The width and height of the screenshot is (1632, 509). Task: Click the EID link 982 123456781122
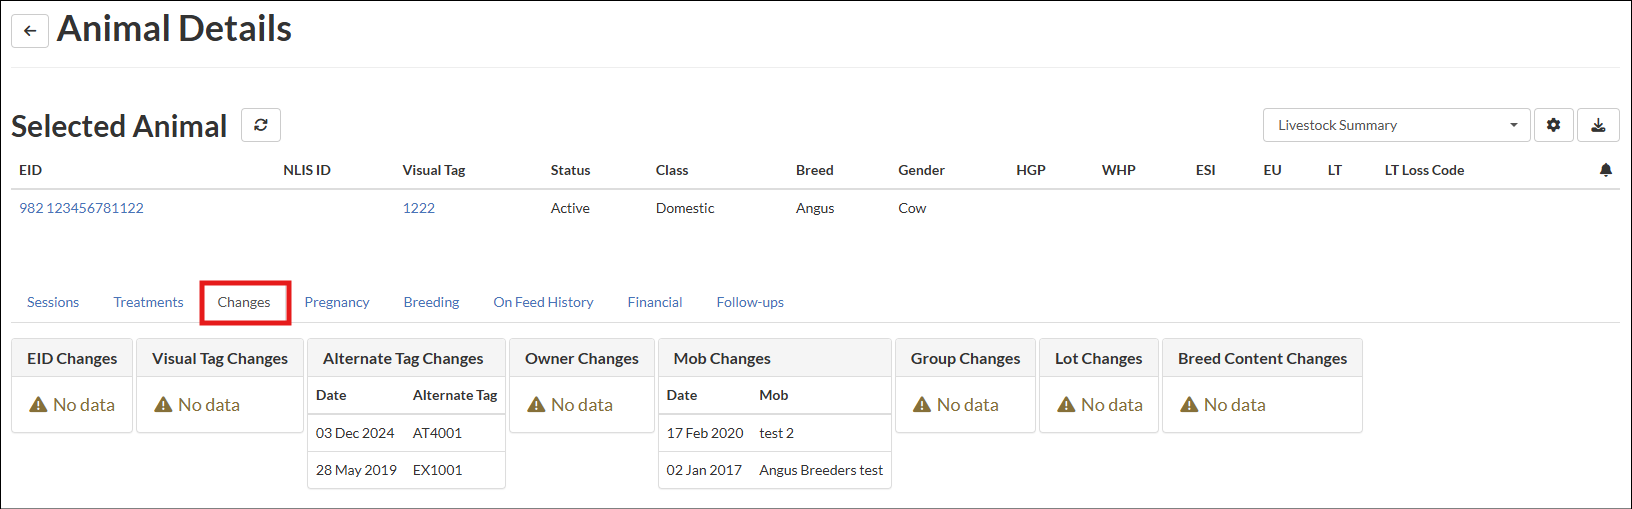coord(81,208)
